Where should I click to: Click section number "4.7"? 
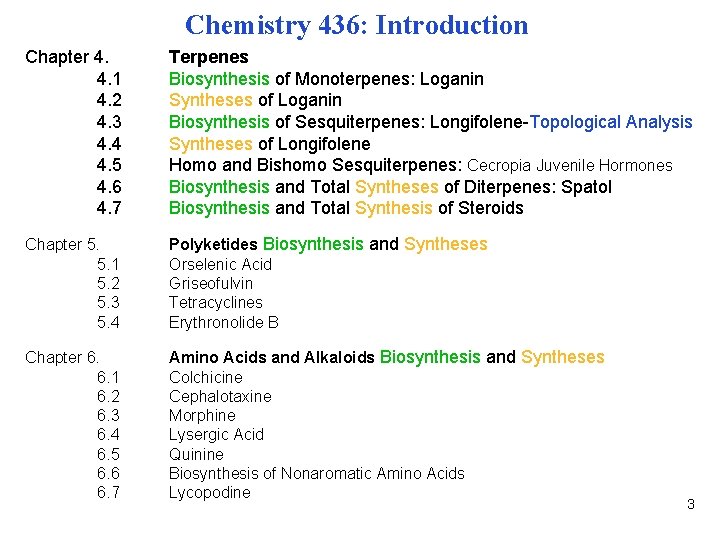(x=109, y=208)
